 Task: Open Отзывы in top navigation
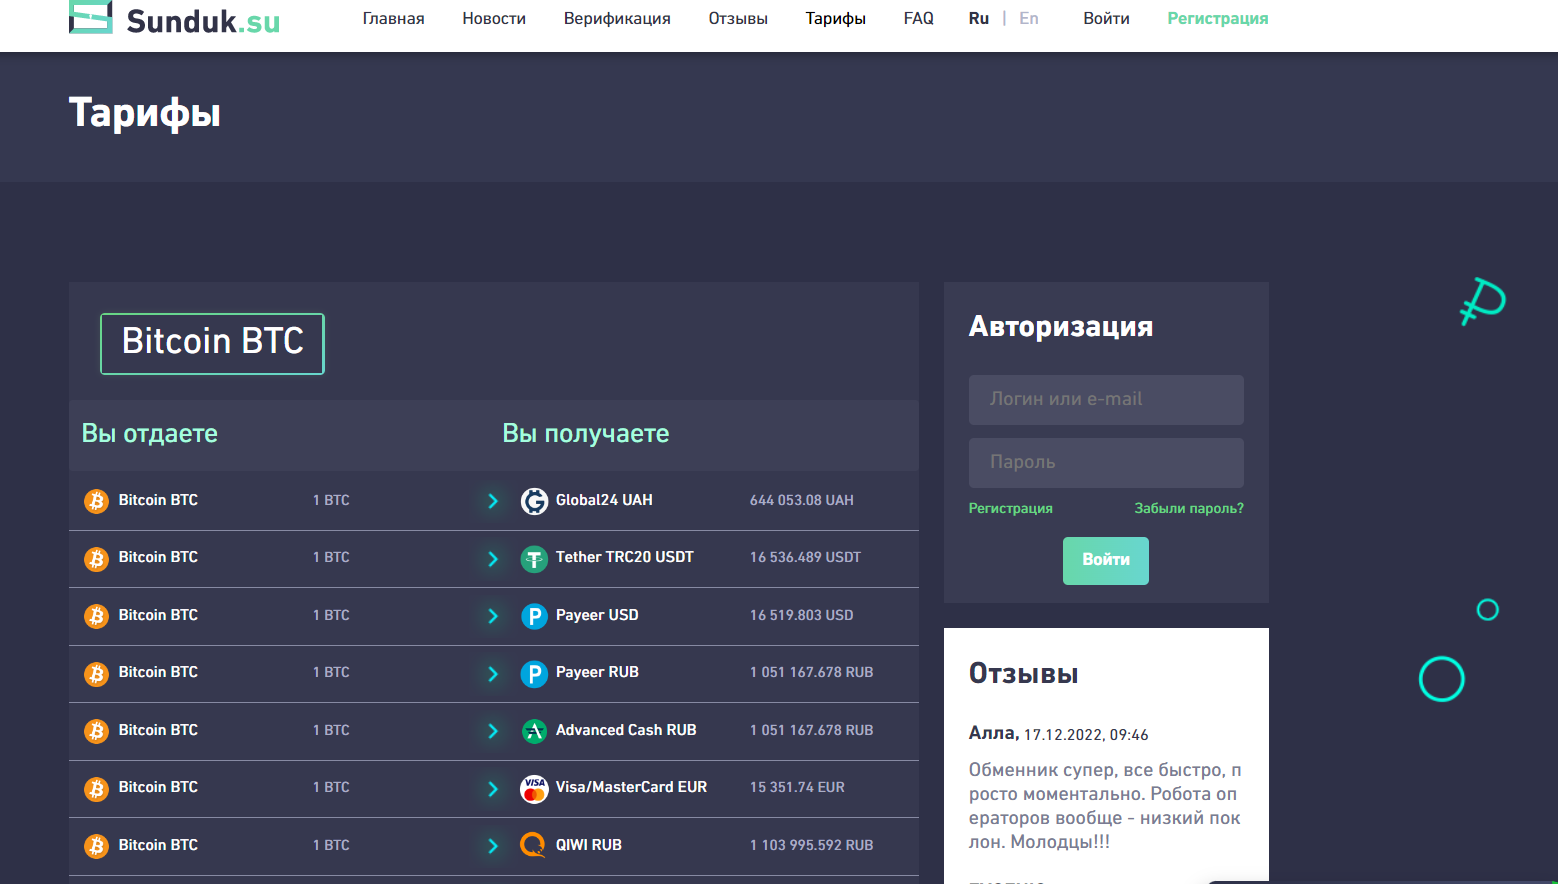[738, 18]
